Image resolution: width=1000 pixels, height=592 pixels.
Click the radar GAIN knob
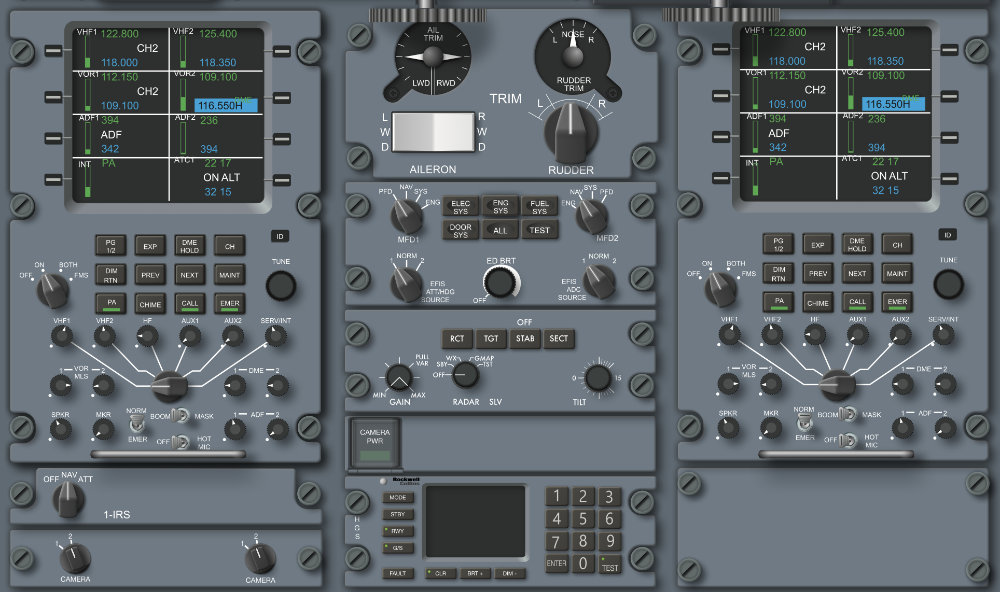tap(398, 377)
